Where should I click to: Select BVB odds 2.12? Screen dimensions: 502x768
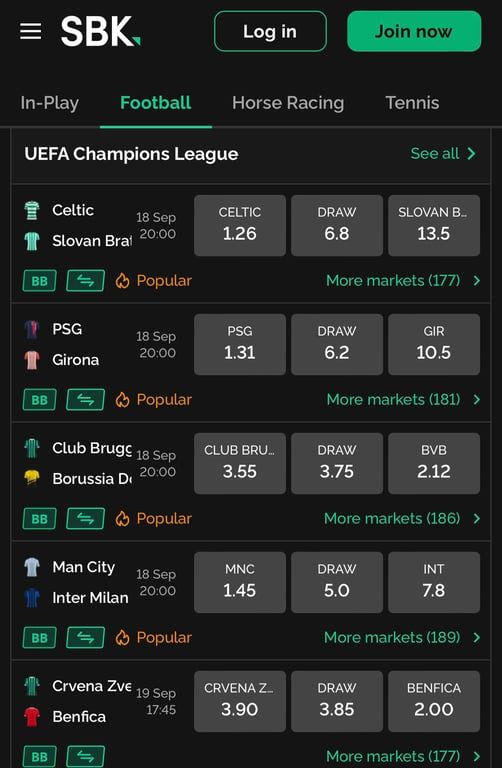(434, 463)
